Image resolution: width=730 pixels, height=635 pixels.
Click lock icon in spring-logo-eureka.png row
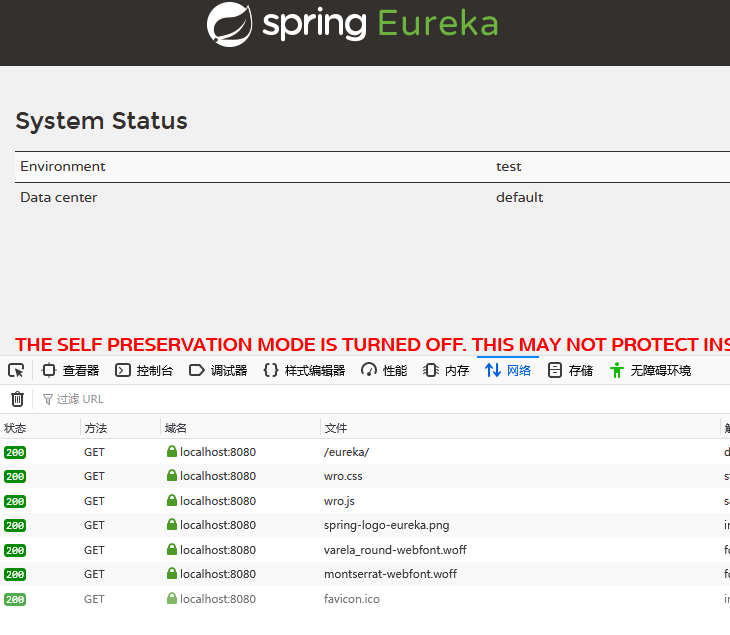coord(172,524)
